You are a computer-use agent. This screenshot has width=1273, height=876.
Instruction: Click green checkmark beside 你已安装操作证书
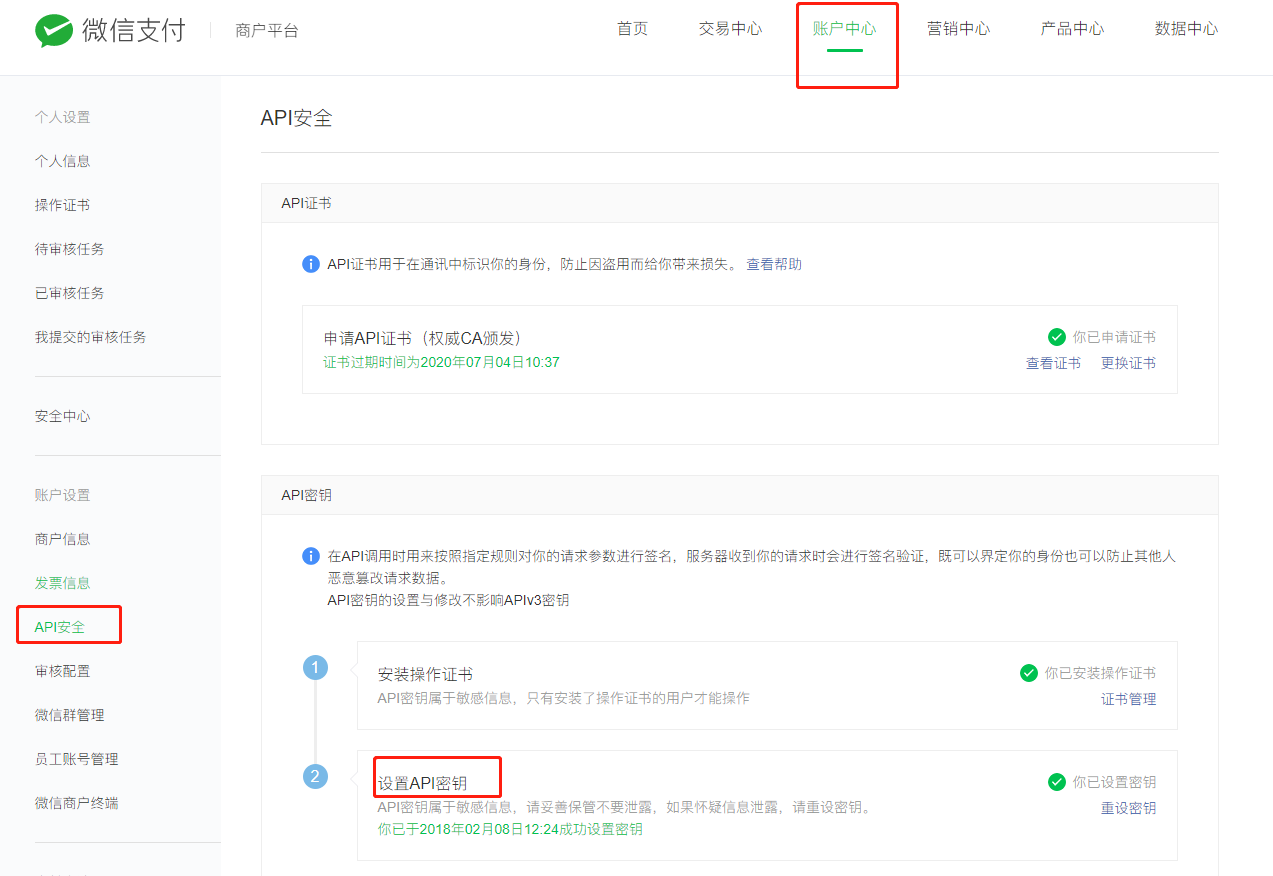tap(1028, 673)
